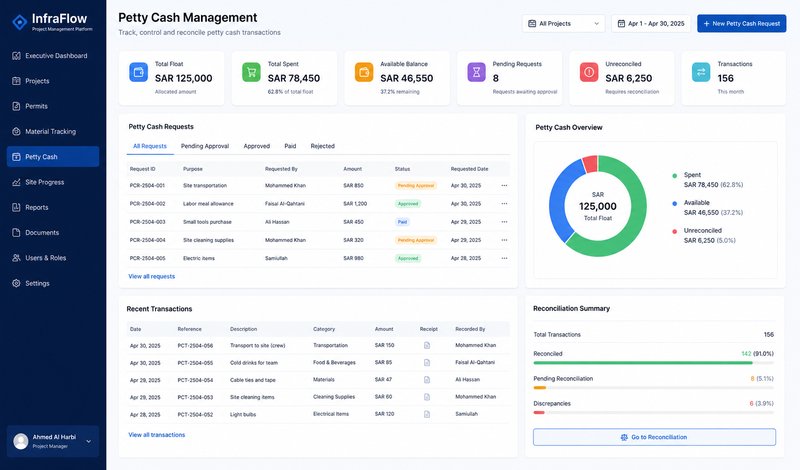Select the All Requests tab

pos(150,146)
